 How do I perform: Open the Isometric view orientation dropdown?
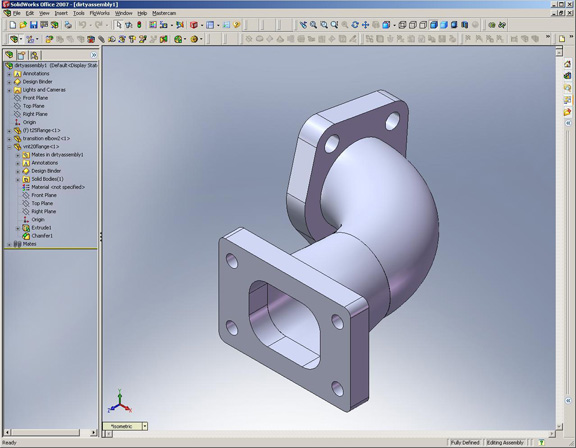(x=145, y=426)
